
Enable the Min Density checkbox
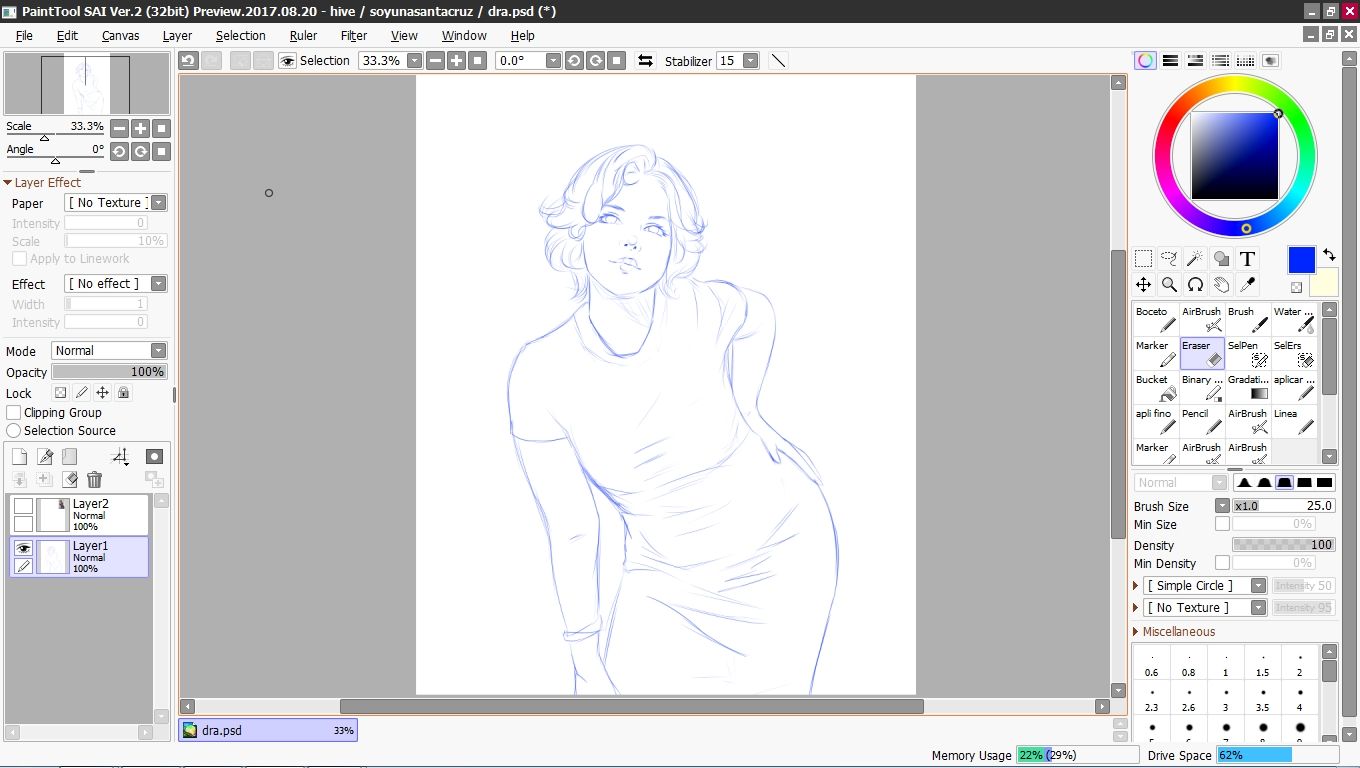pyautogui.click(x=1222, y=563)
